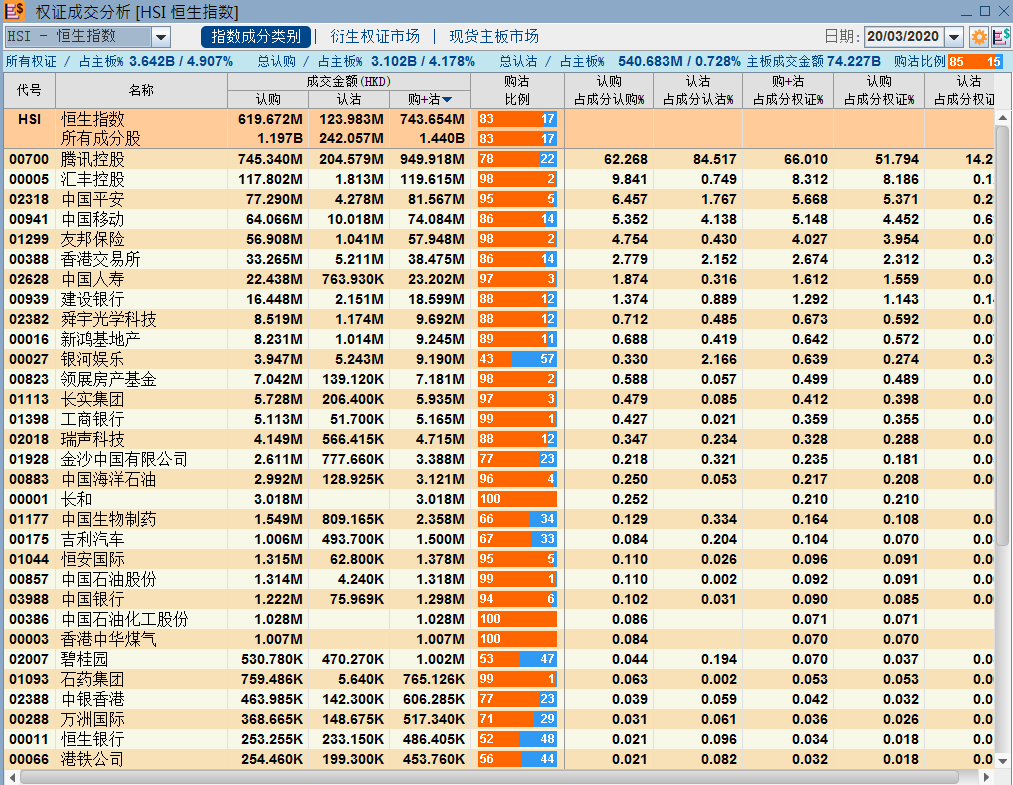
Task: Sort by the 购沽比例 column header
Action: point(517,90)
